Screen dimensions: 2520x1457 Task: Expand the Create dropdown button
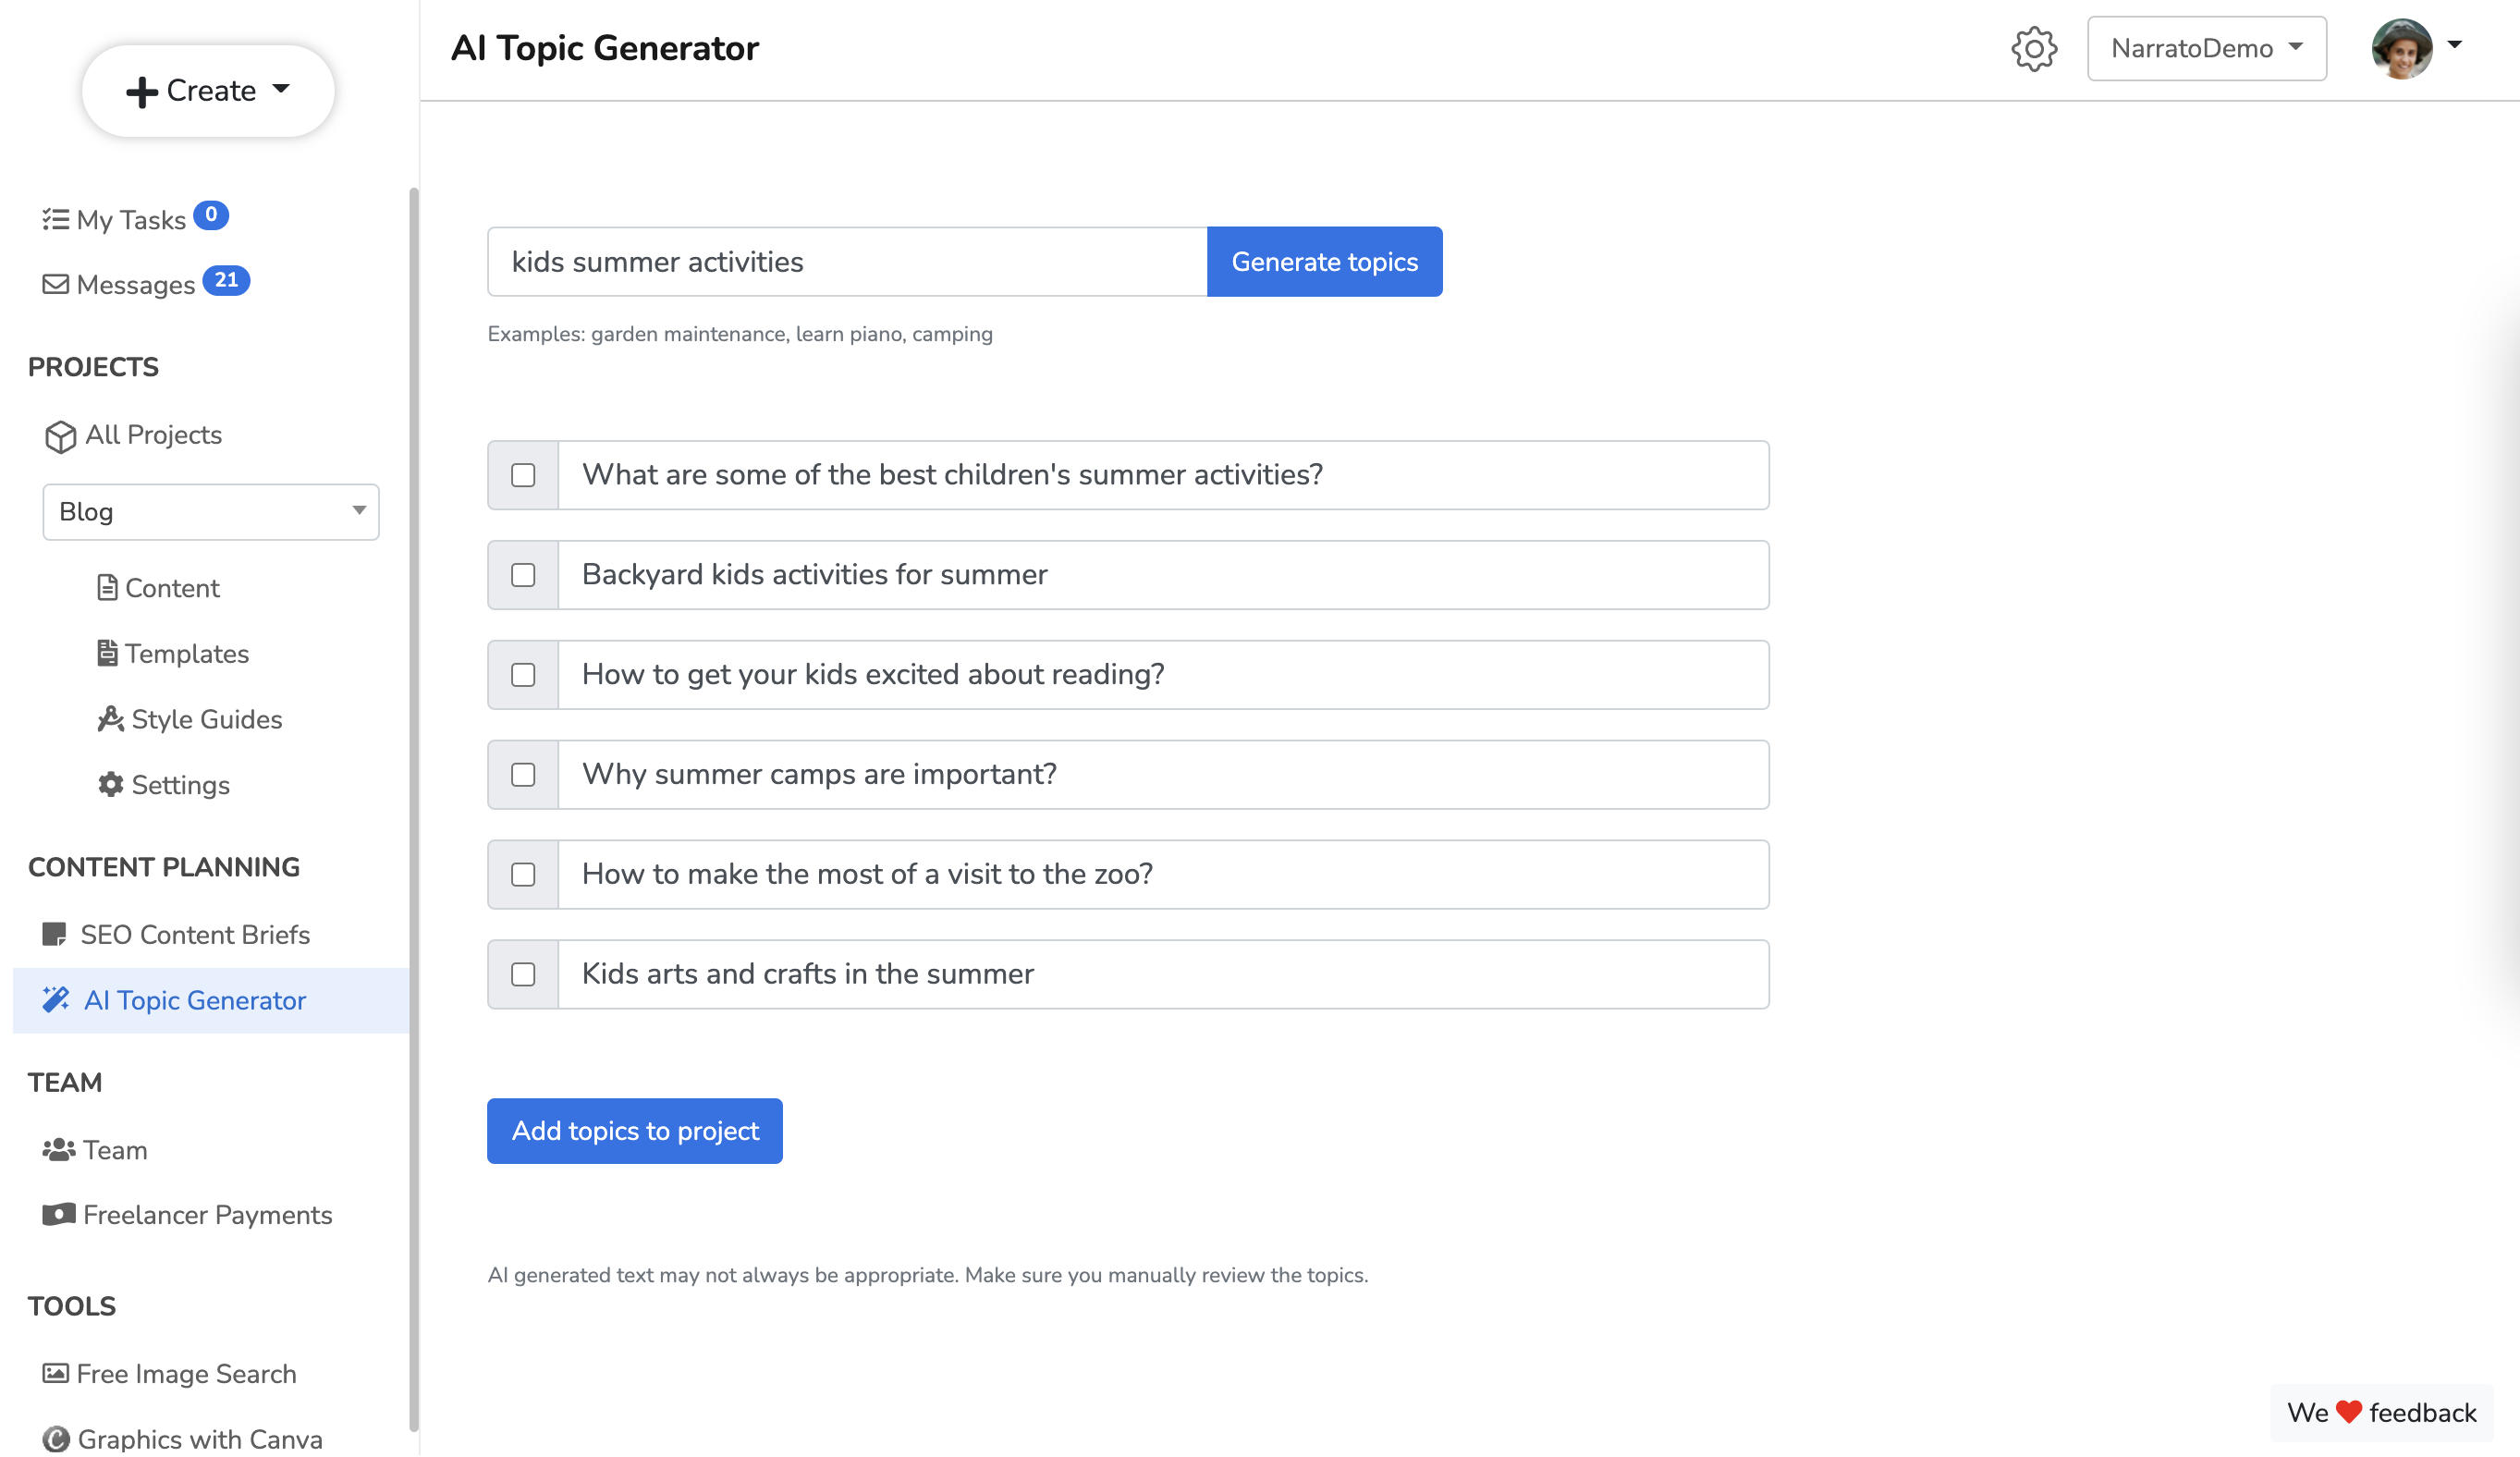coord(208,90)
